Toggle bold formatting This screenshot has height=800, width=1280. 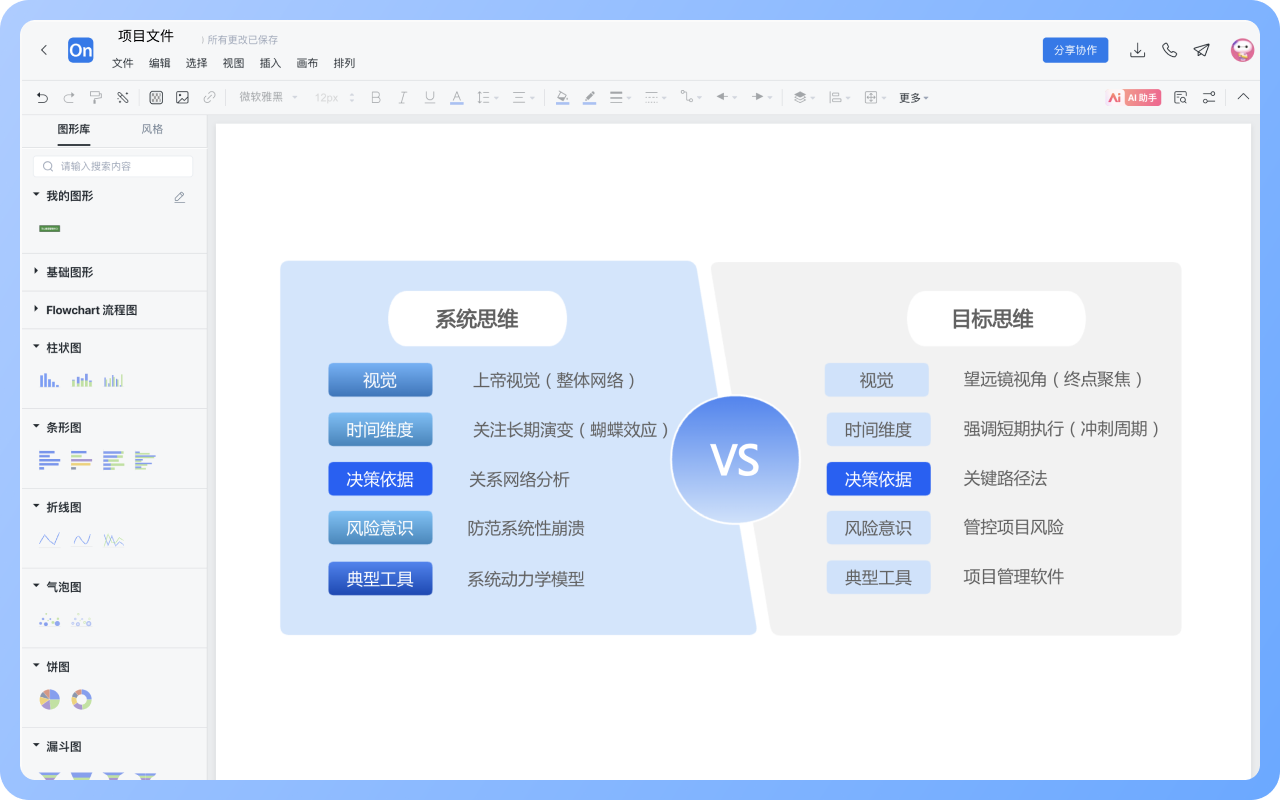click(375, 97)
